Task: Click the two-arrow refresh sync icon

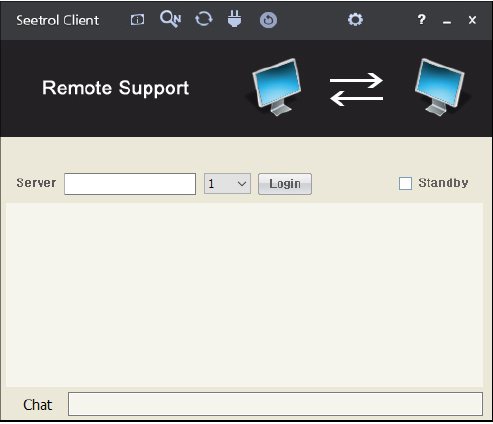Action: click(x=204, y=19)
